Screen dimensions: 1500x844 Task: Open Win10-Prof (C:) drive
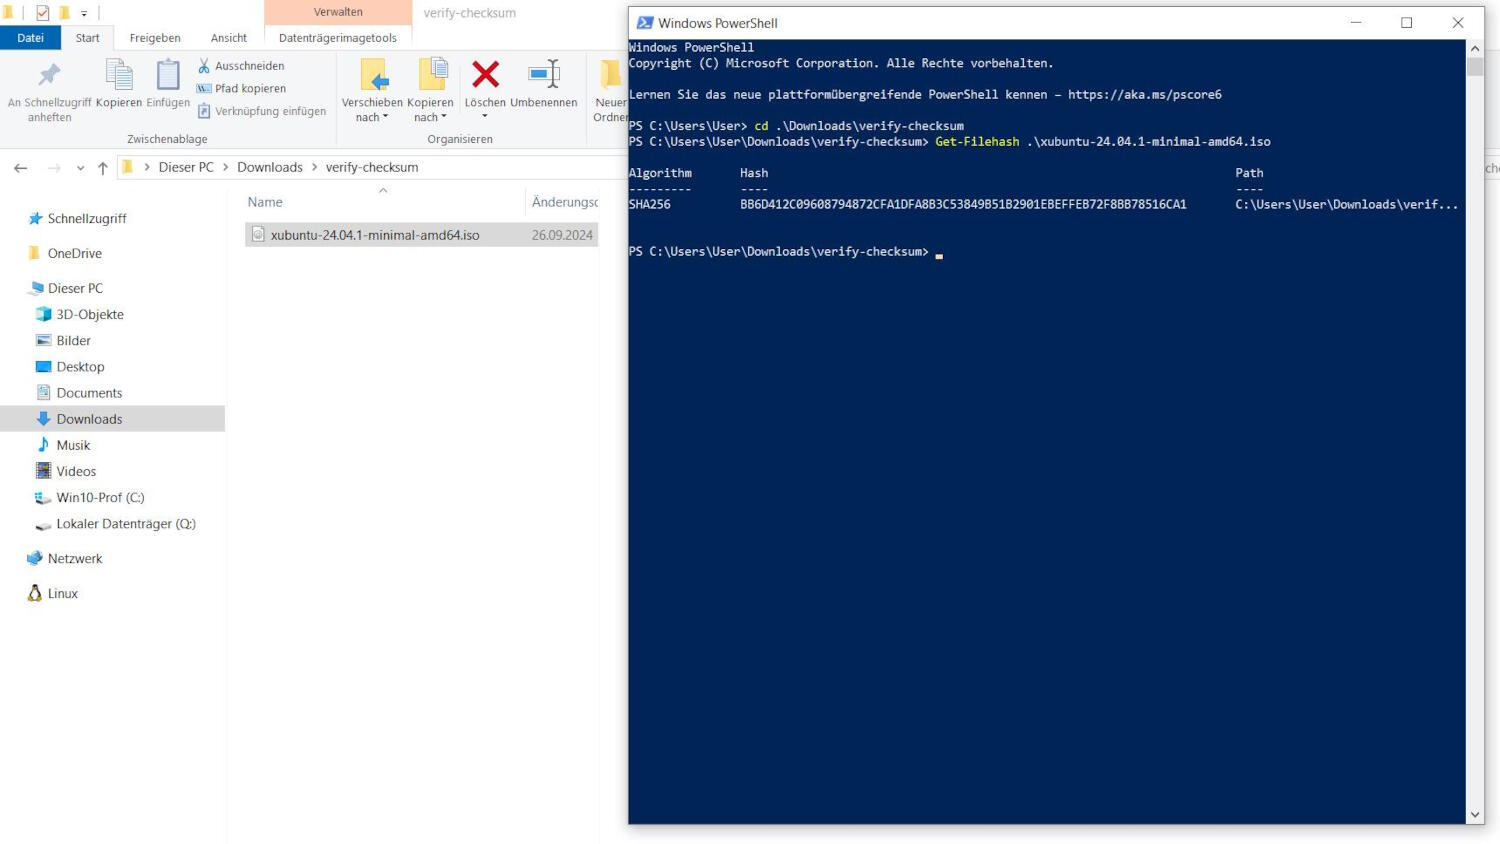coord(100,497)
